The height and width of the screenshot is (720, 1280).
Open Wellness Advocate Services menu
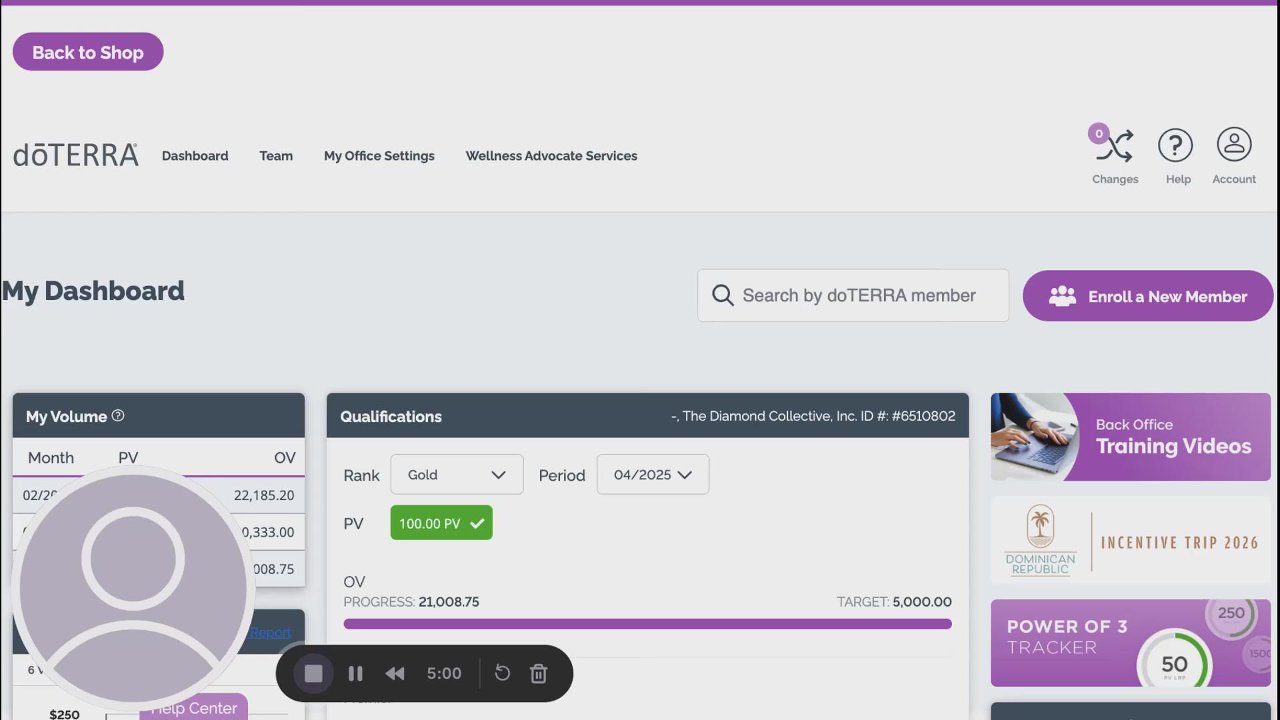tap(551, 156)
